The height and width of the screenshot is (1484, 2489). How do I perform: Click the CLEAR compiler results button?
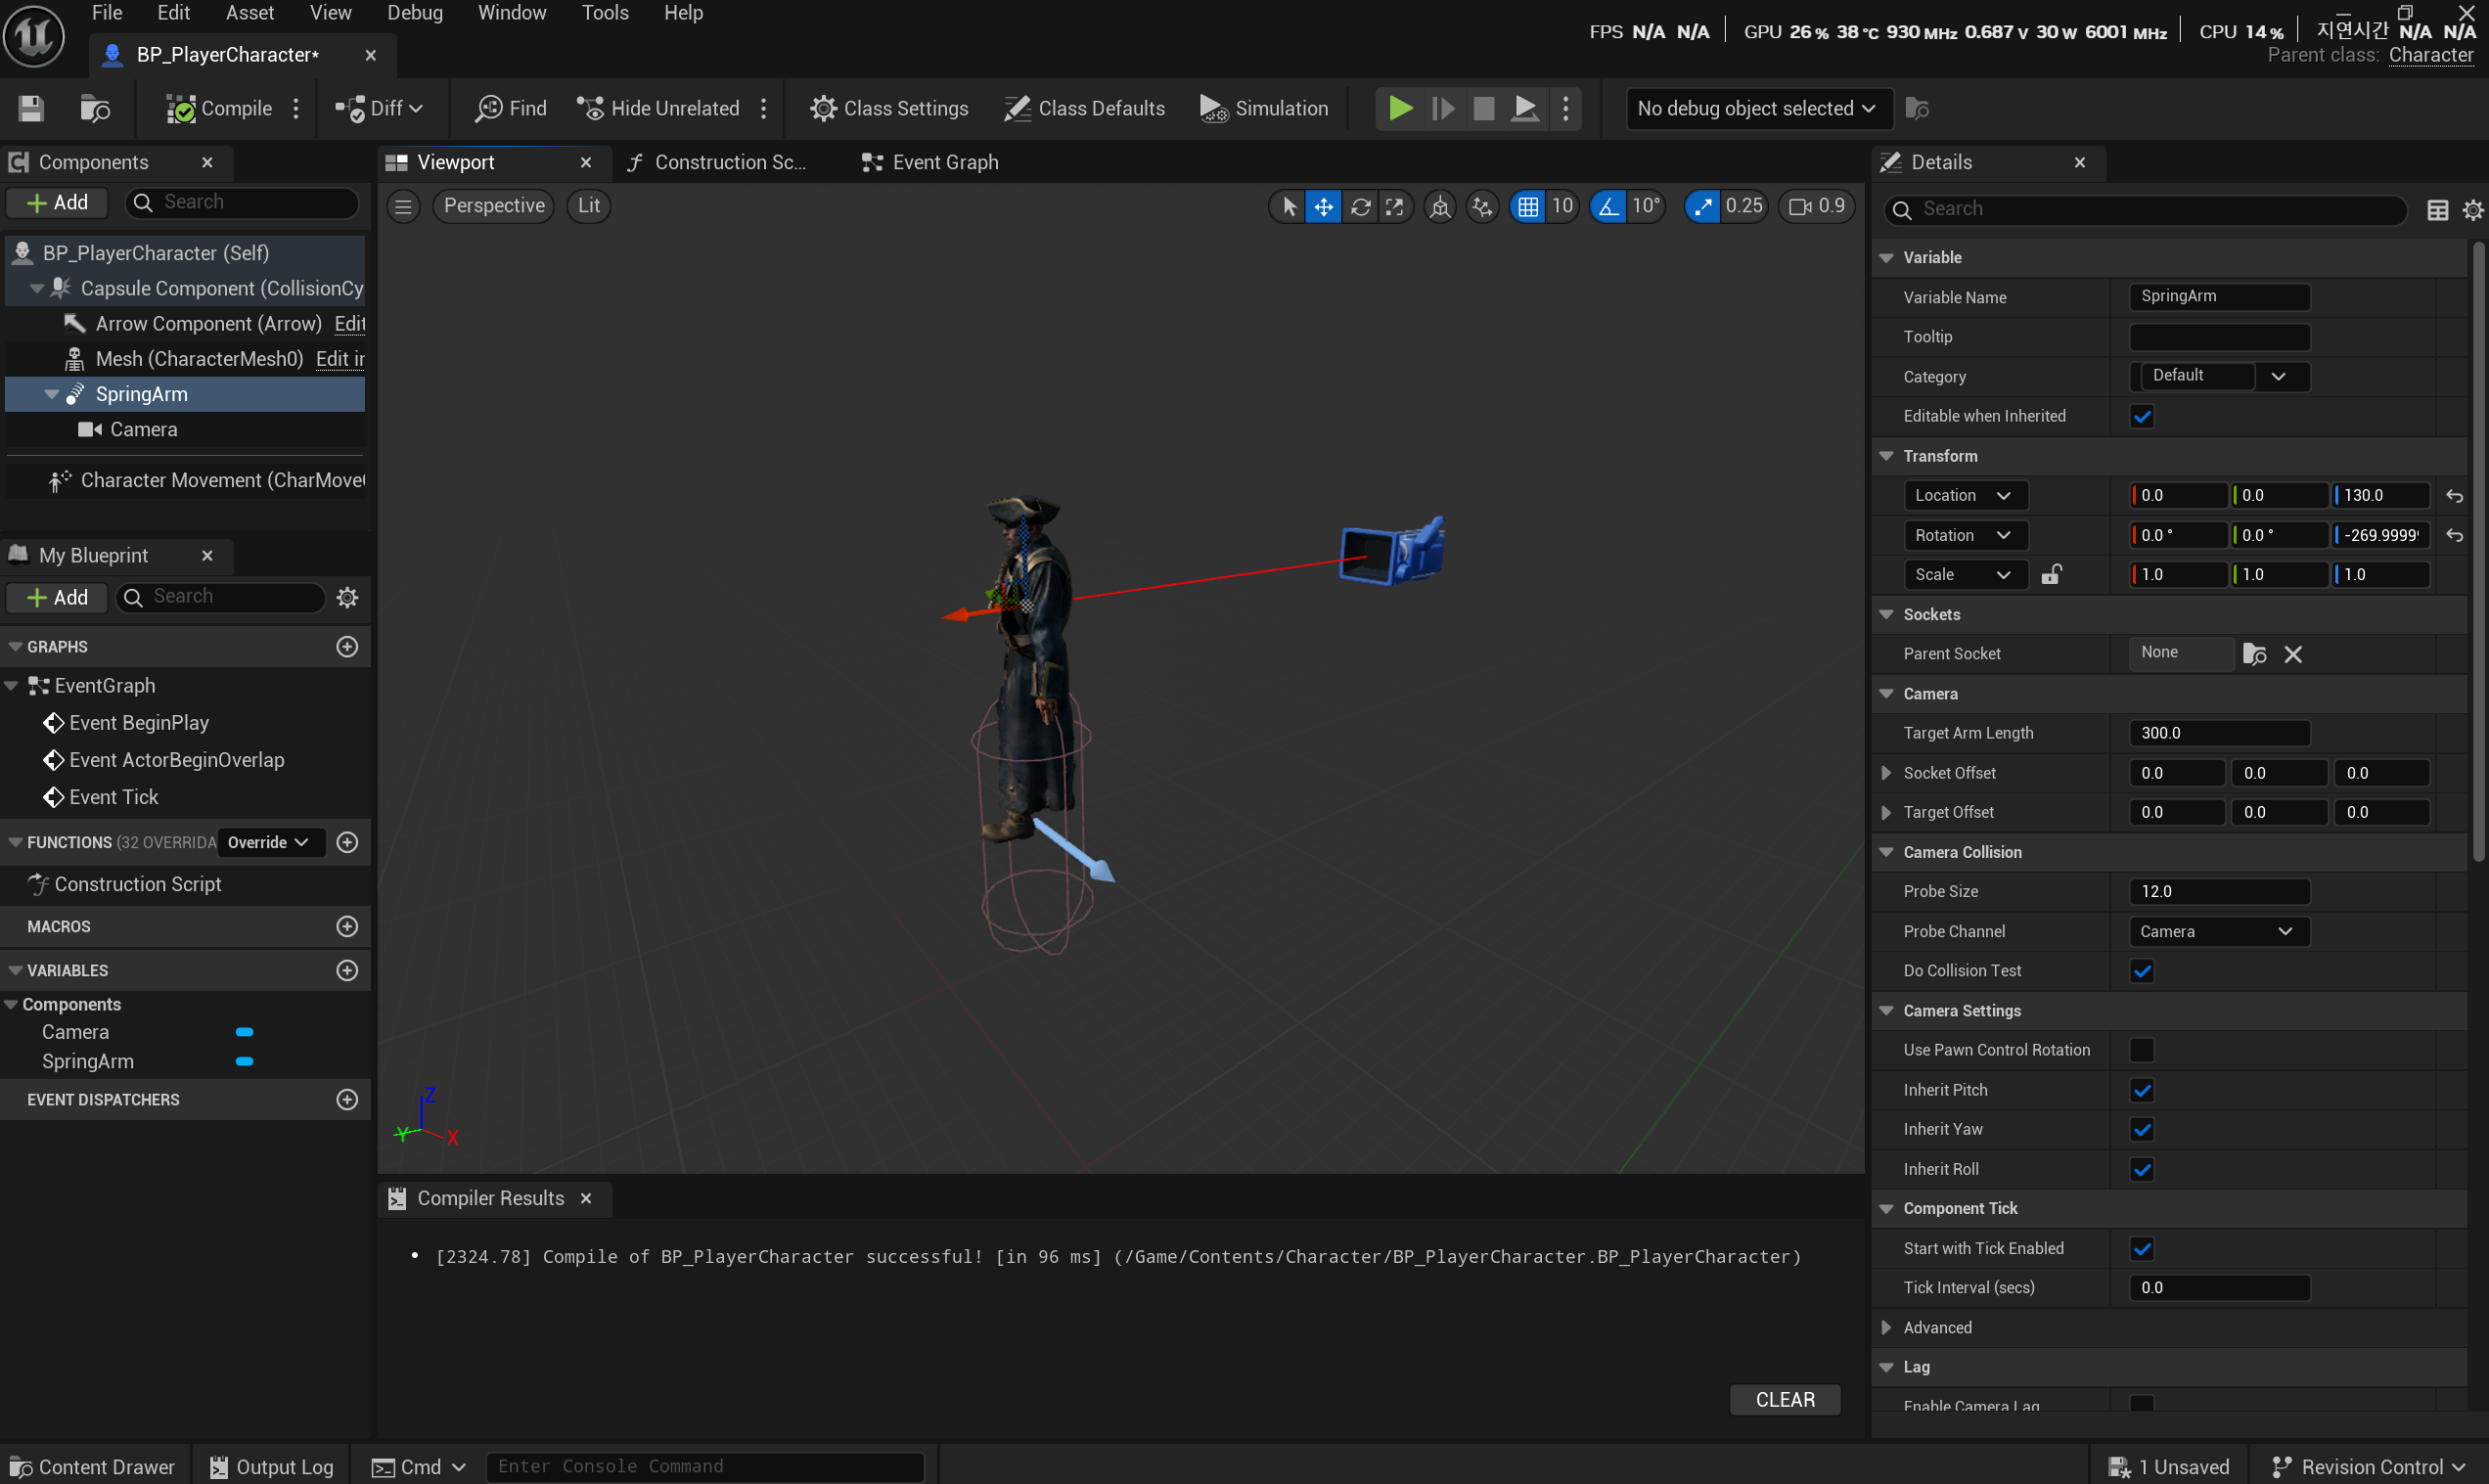coord(1784,1400)
